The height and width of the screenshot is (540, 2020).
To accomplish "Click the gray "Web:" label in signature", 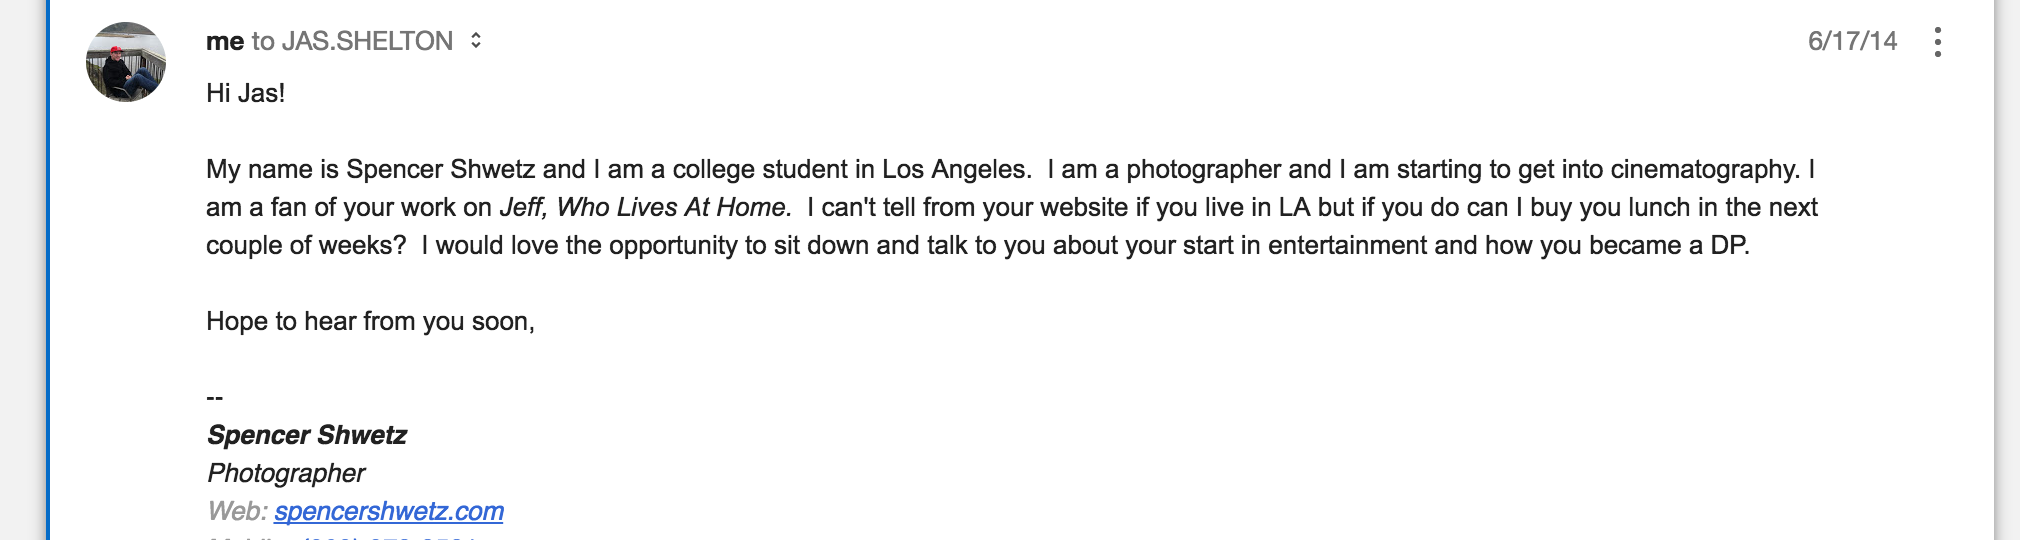I will (x=238, y=511).
